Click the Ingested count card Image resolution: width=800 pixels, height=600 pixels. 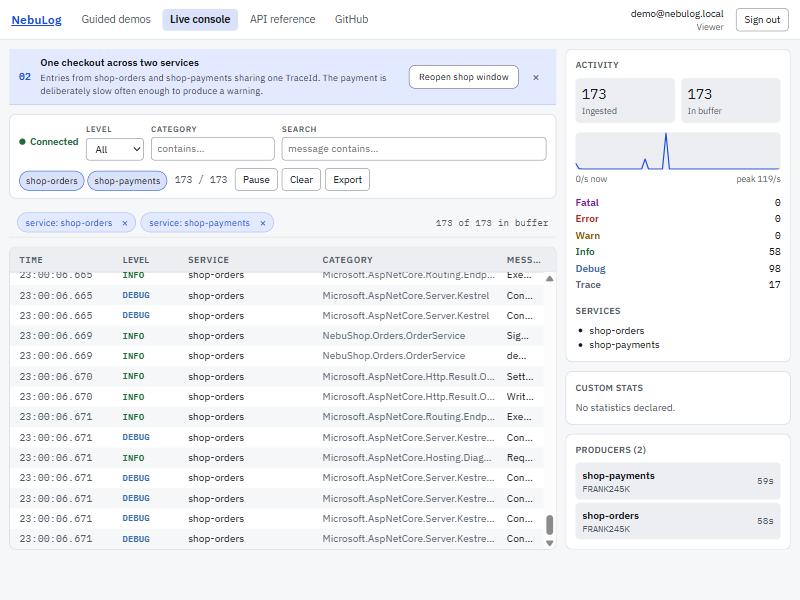coord(625,101)
